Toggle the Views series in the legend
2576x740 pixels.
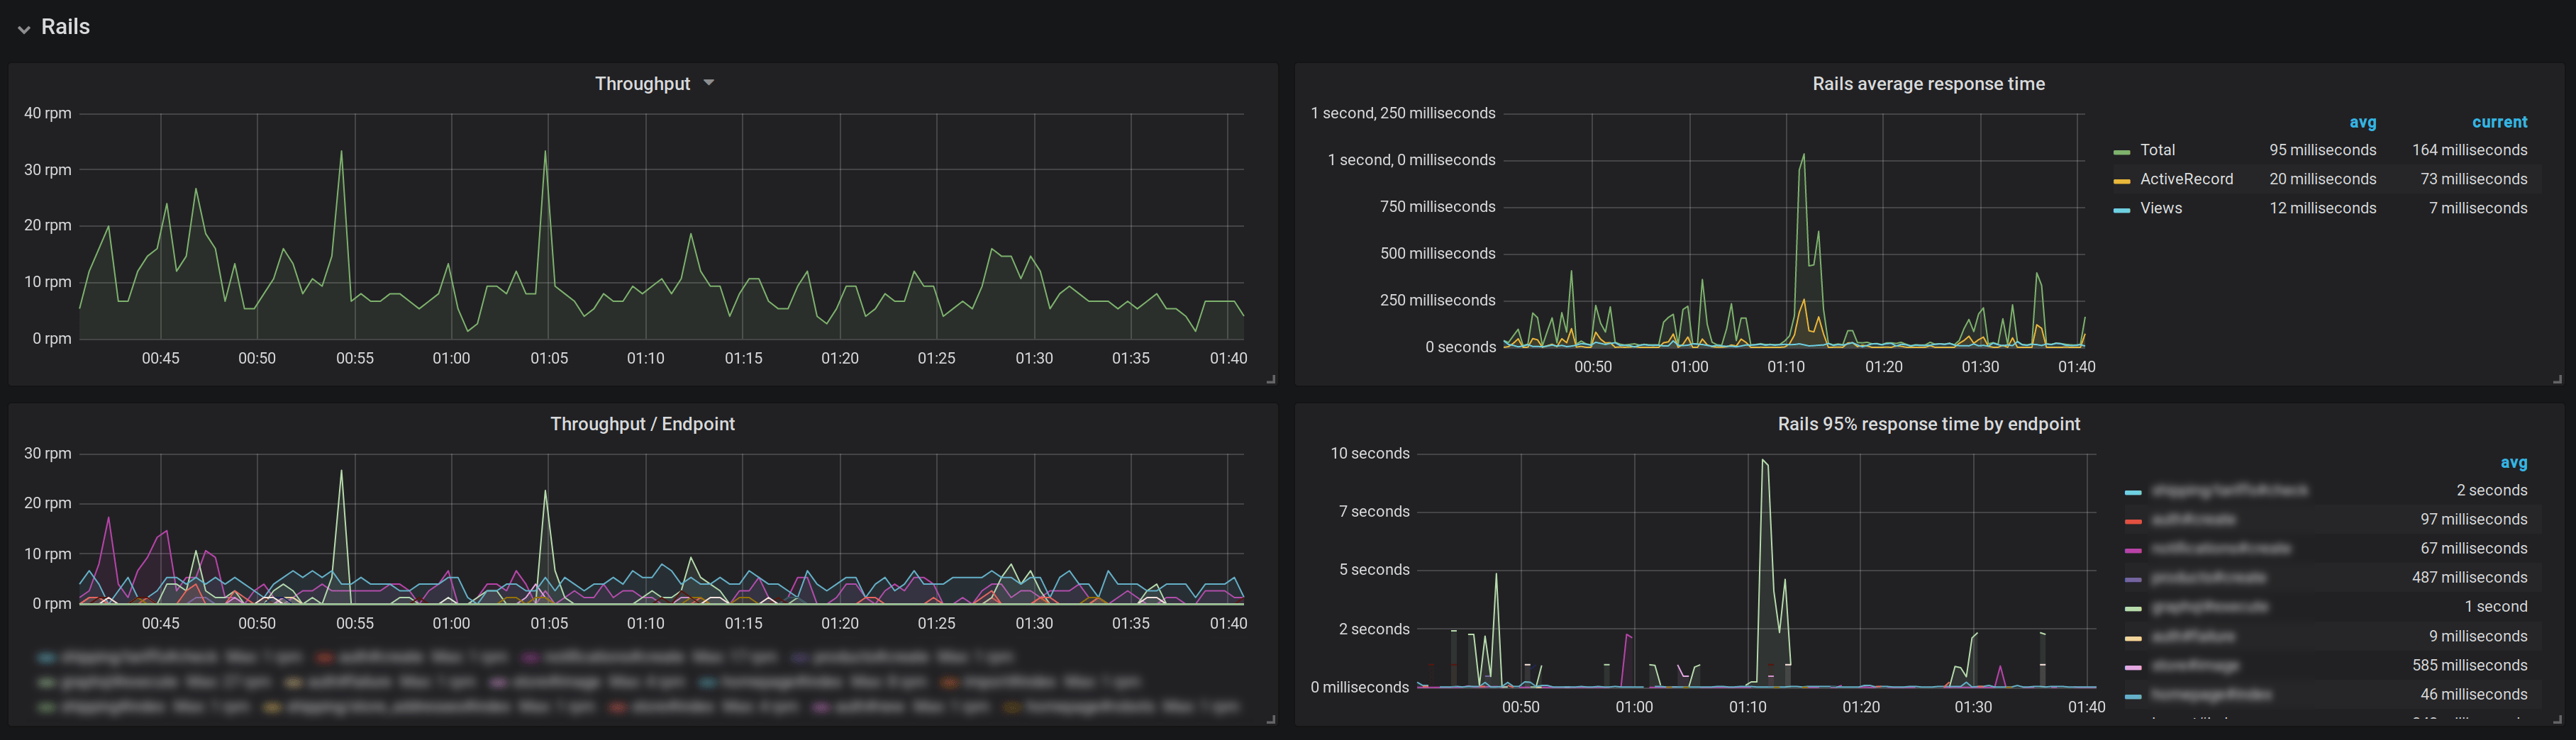point(2160,208)
